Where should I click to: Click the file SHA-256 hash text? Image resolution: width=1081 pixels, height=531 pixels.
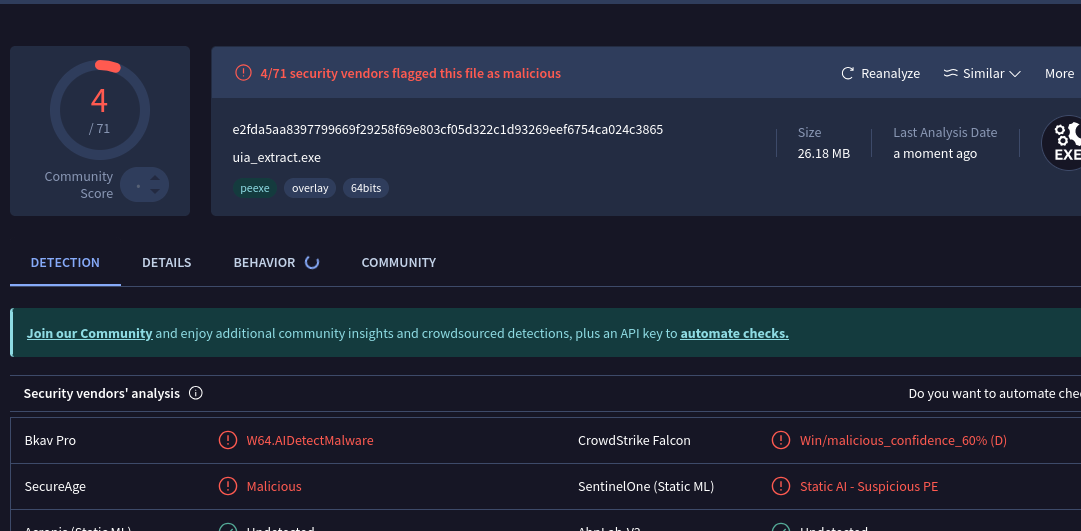[447, 130]
